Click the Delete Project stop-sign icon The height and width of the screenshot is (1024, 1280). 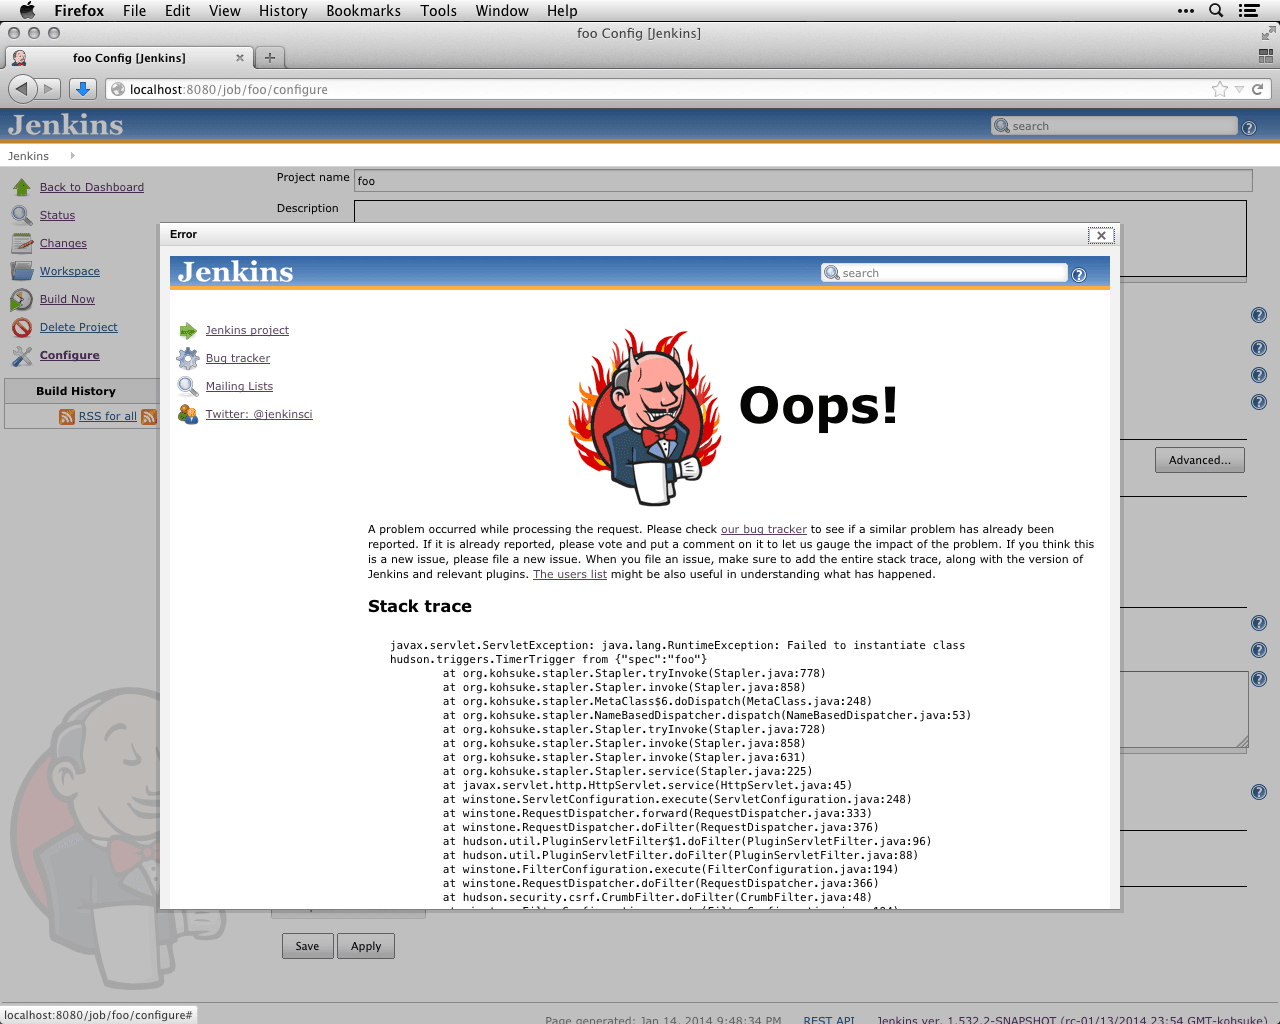click(22, 327)
